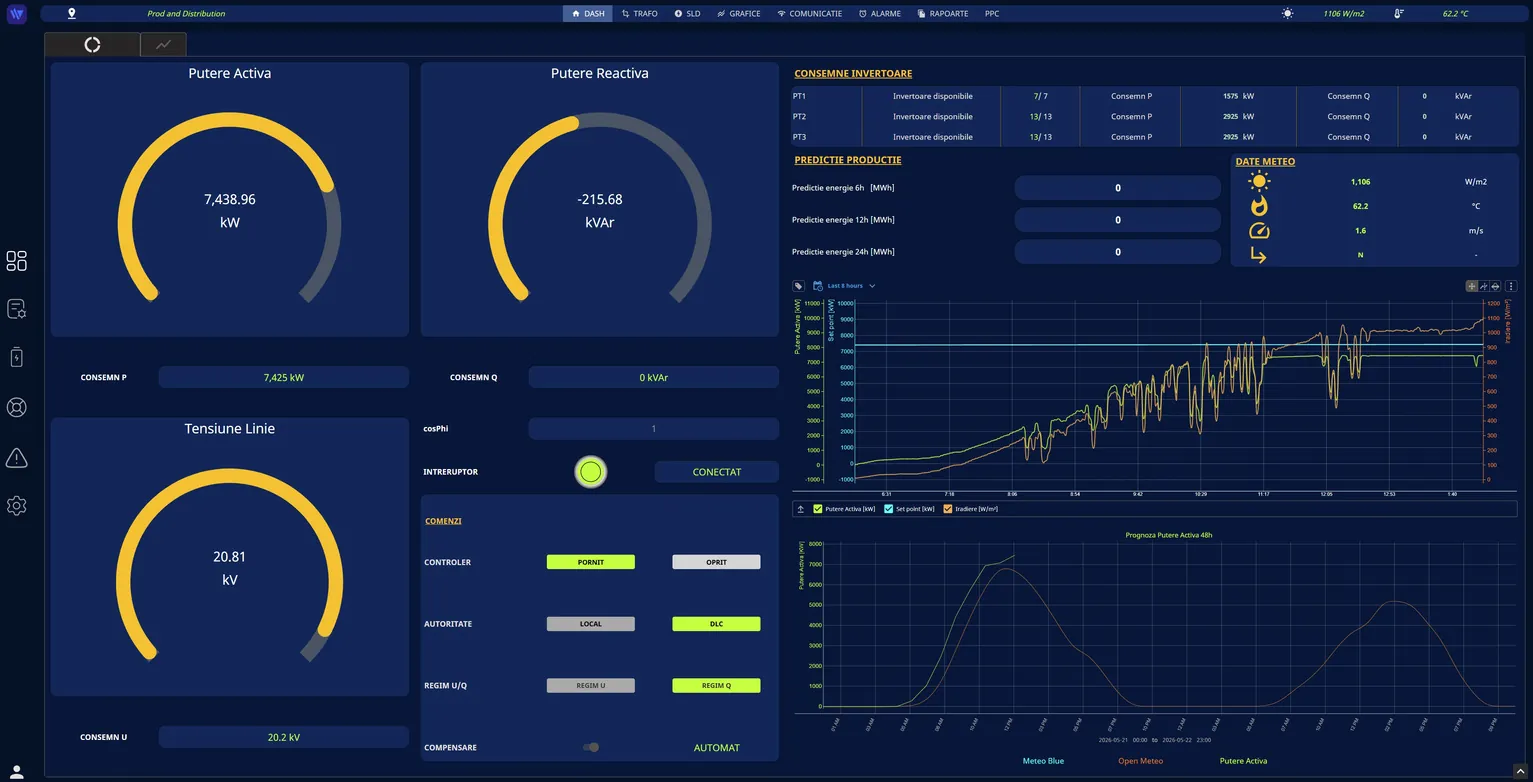The width and height of the screenshot is (1533, 782).
Task: Open the dashboard grid icon in sidebar
Action: tap(16, 261)
